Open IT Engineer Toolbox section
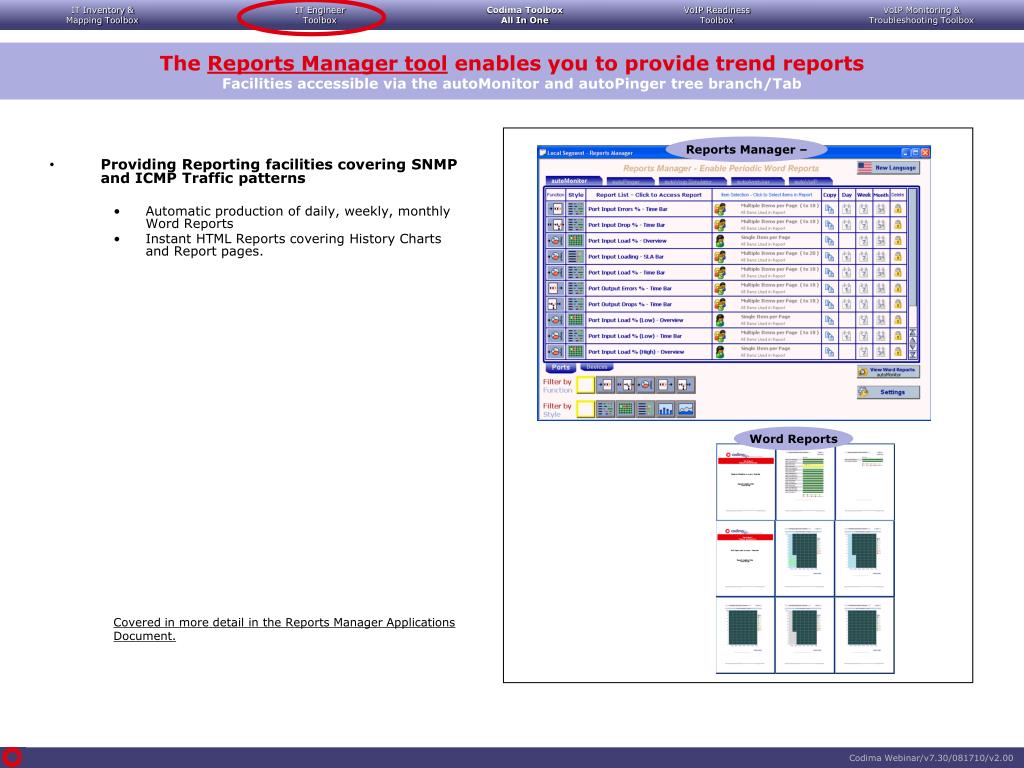1024x768 pixels. [x=319, y=15]
